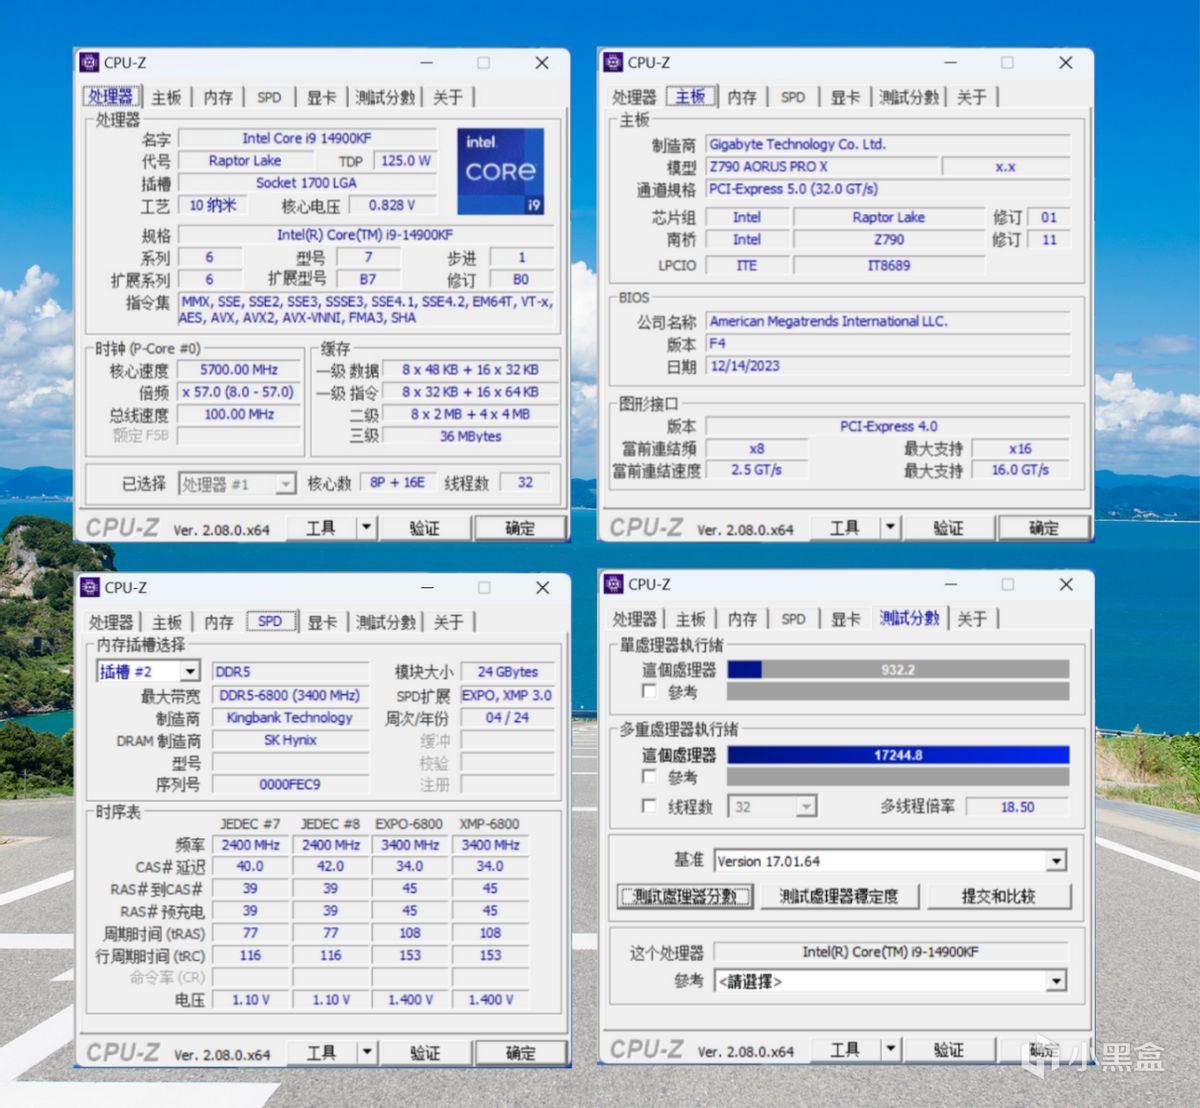
Task: Click the 核心数 value 8P + 16E
Action: click(x=397, y=483)
